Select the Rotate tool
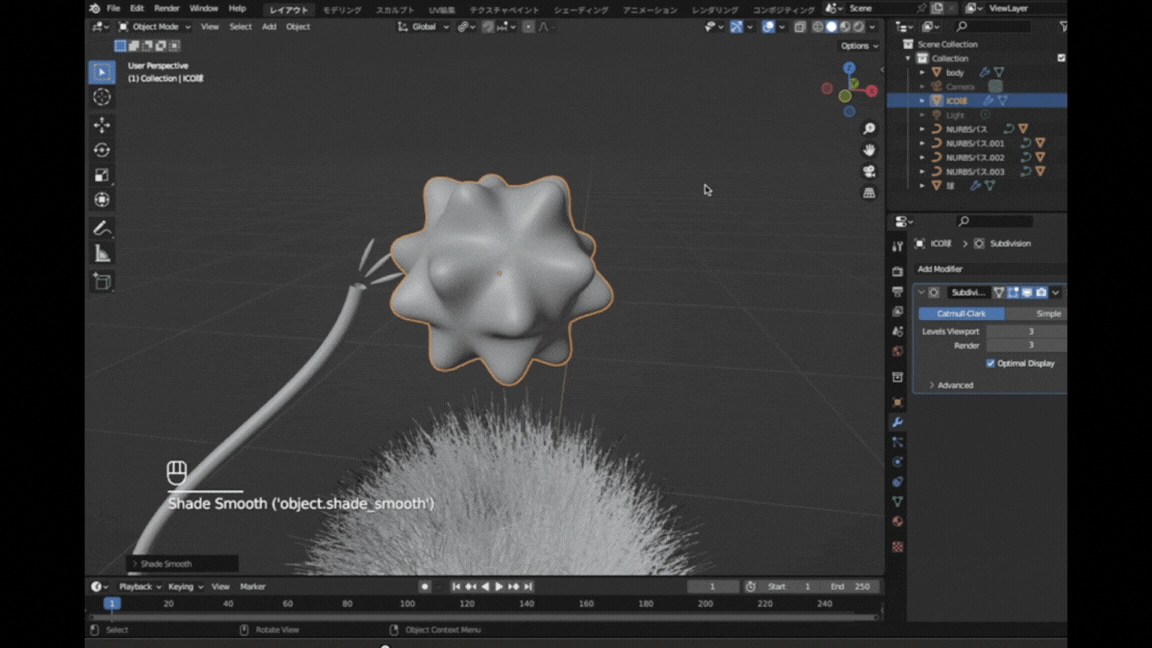 pos(102,150)
